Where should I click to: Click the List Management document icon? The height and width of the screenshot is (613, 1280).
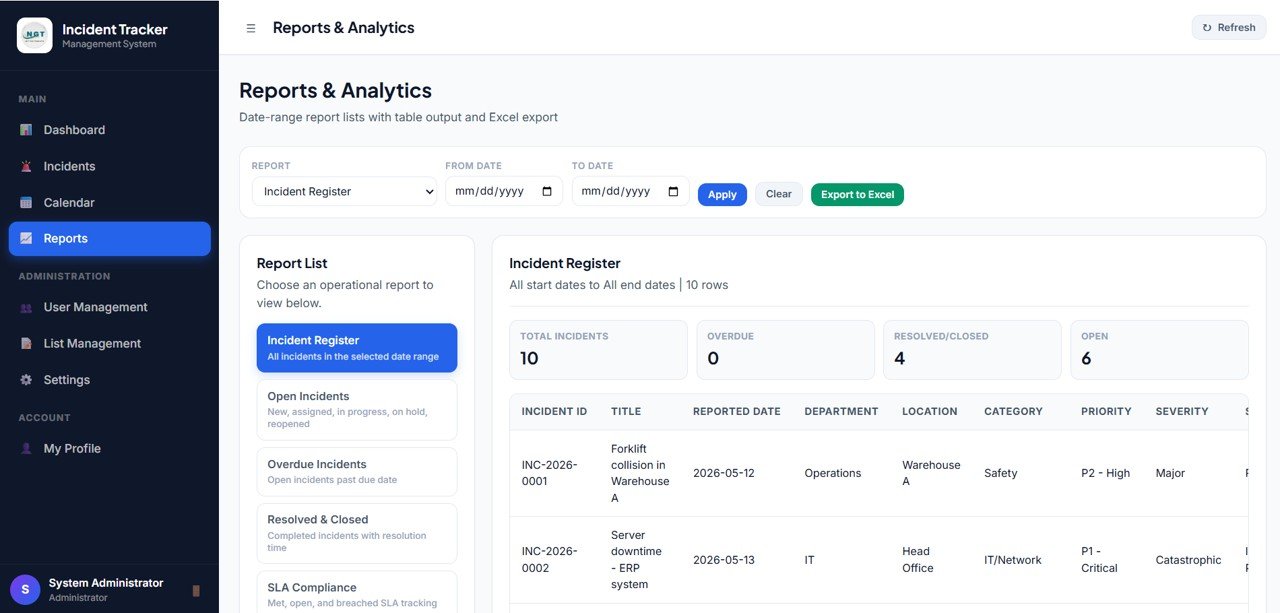[26, 343]
